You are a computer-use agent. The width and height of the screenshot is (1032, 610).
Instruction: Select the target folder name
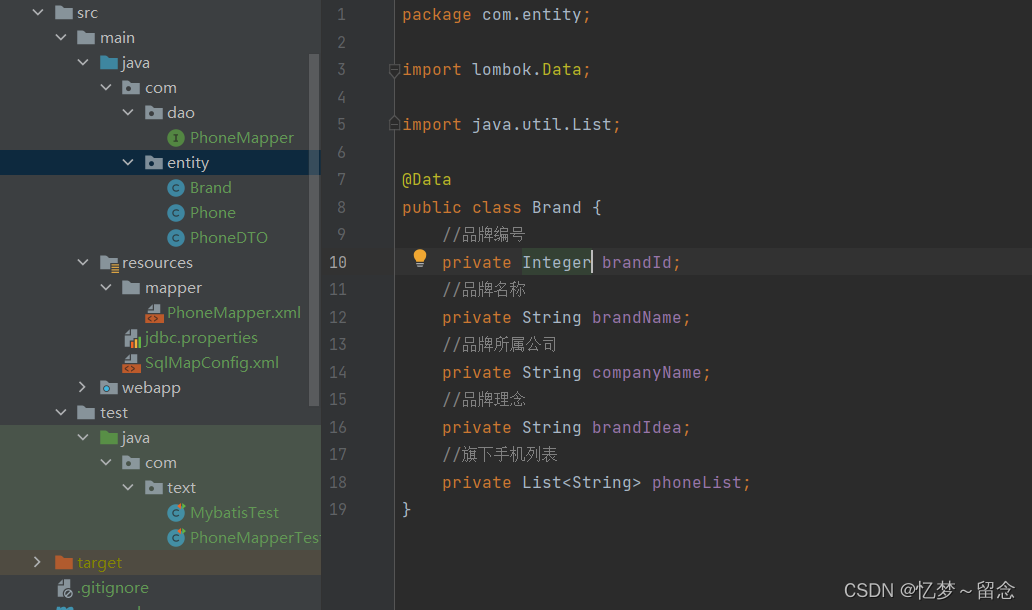99,563
